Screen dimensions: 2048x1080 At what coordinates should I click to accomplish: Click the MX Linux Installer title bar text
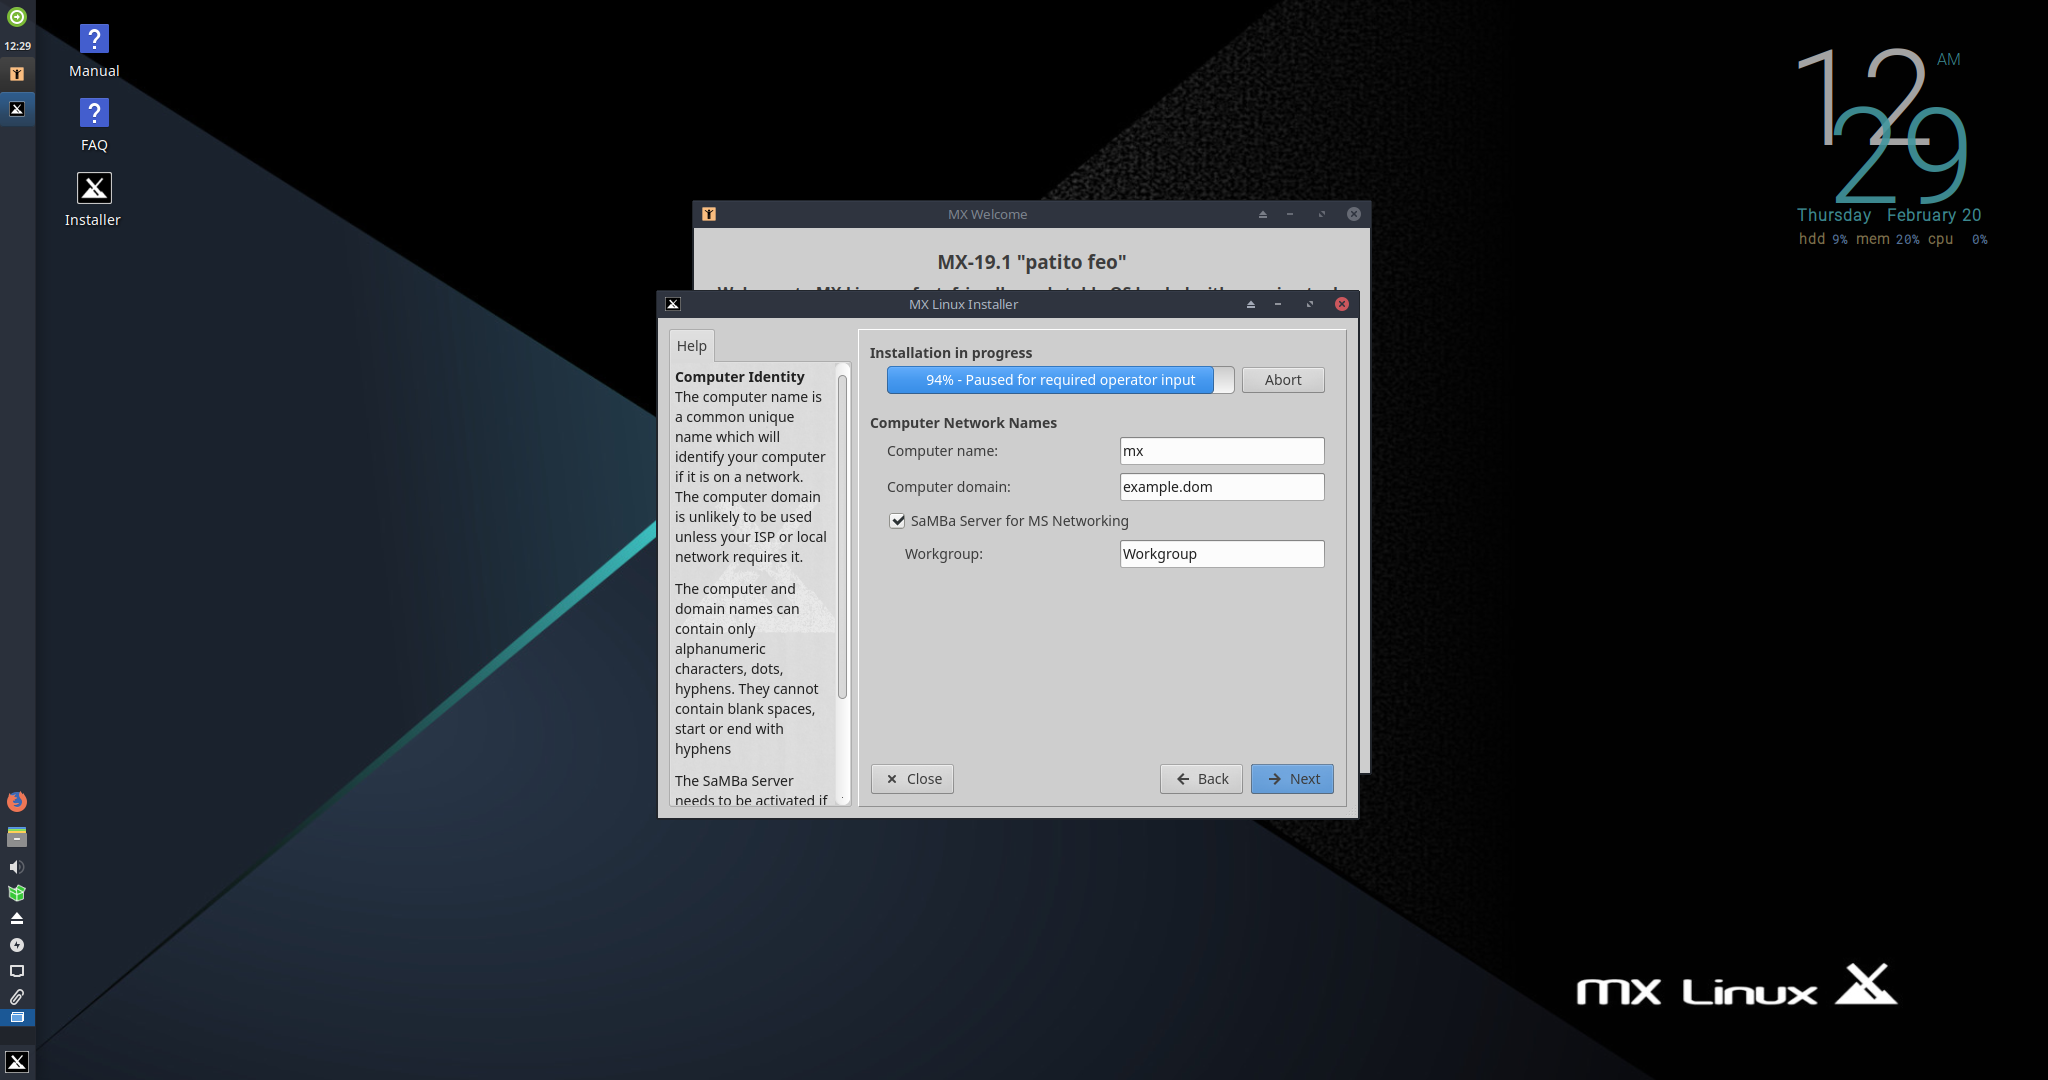(x=963, y=304)
